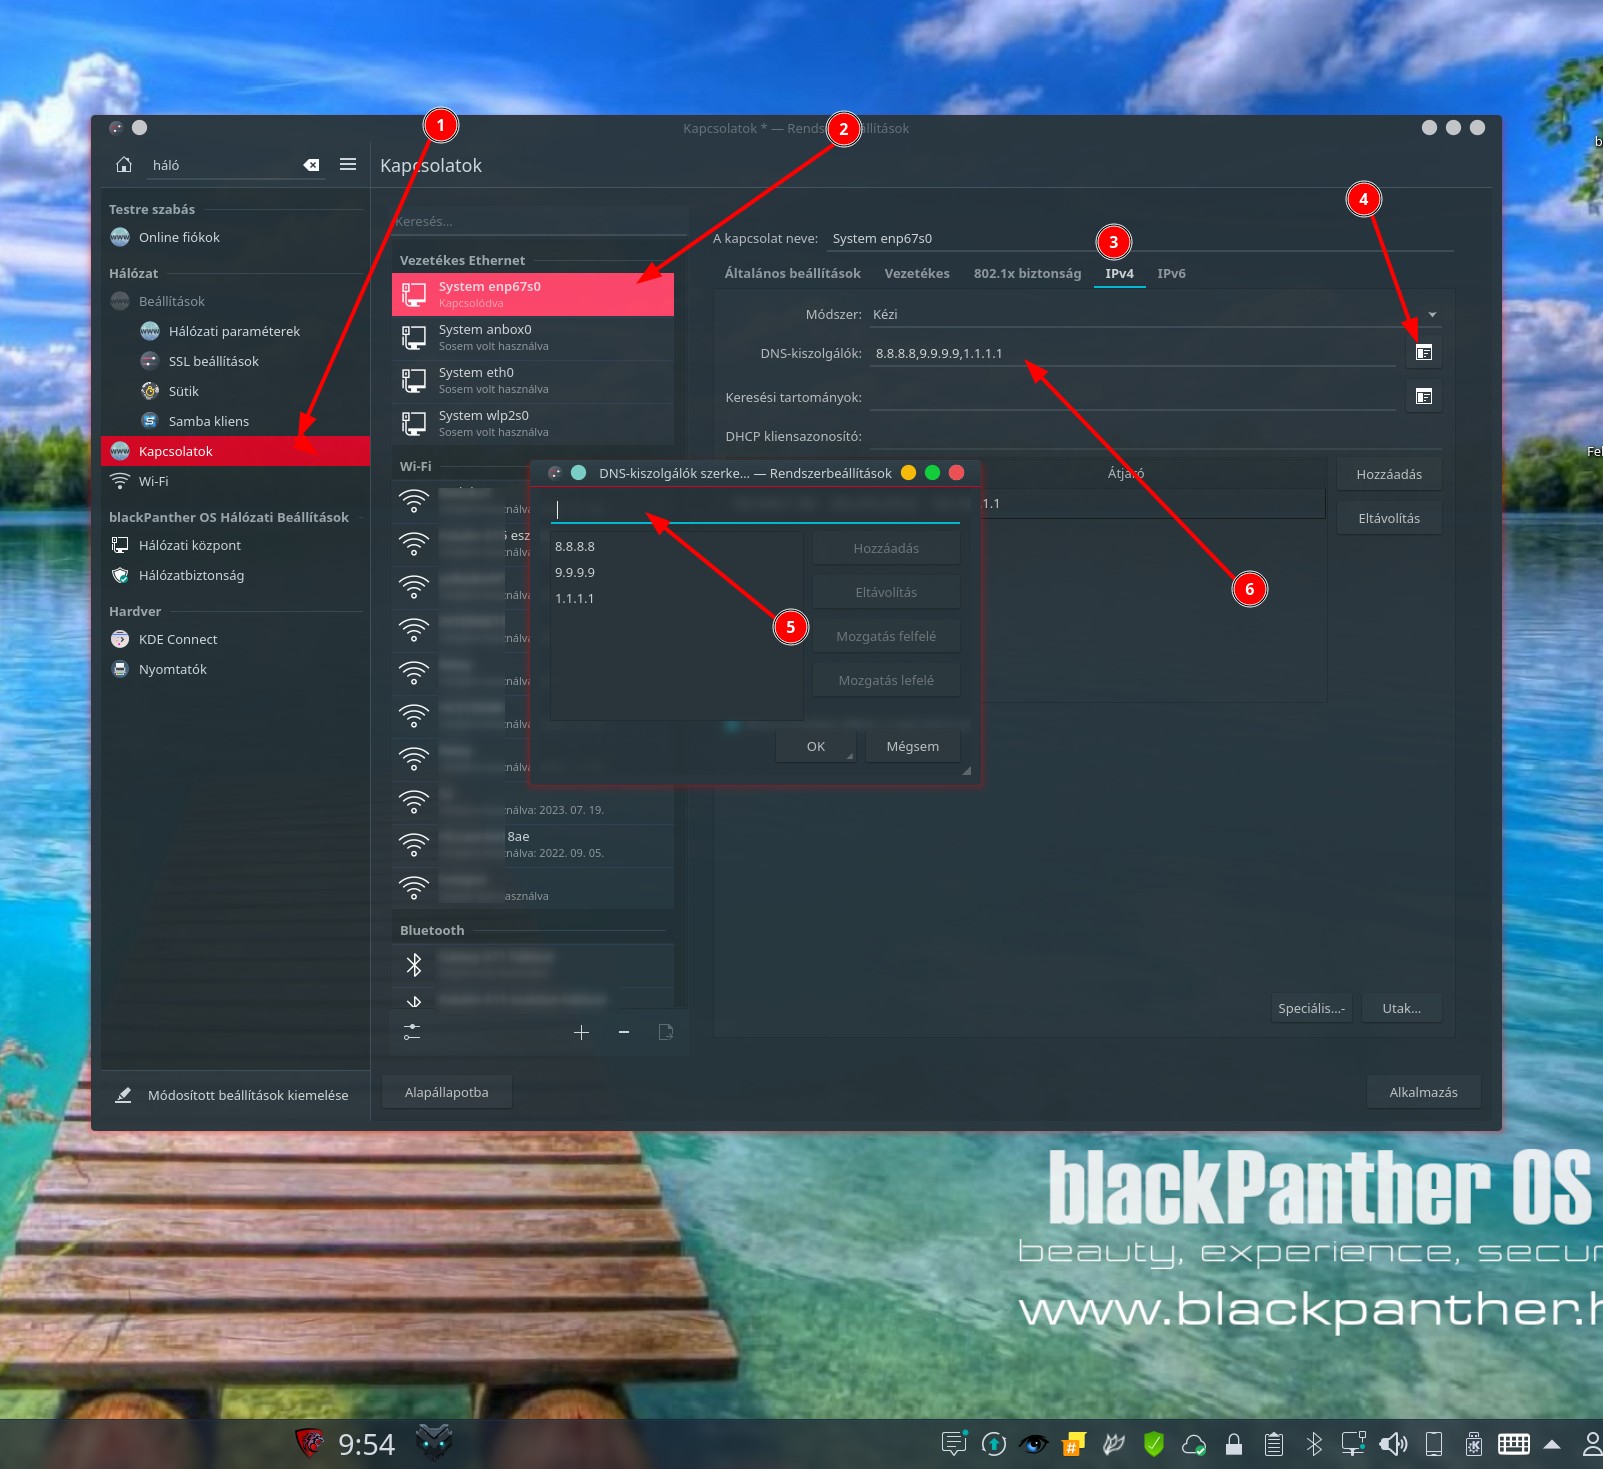The height and width of the screenshot is (1469, 1603).
Task: Open the DNS servers editor icon button
Action: (1423, 353)
